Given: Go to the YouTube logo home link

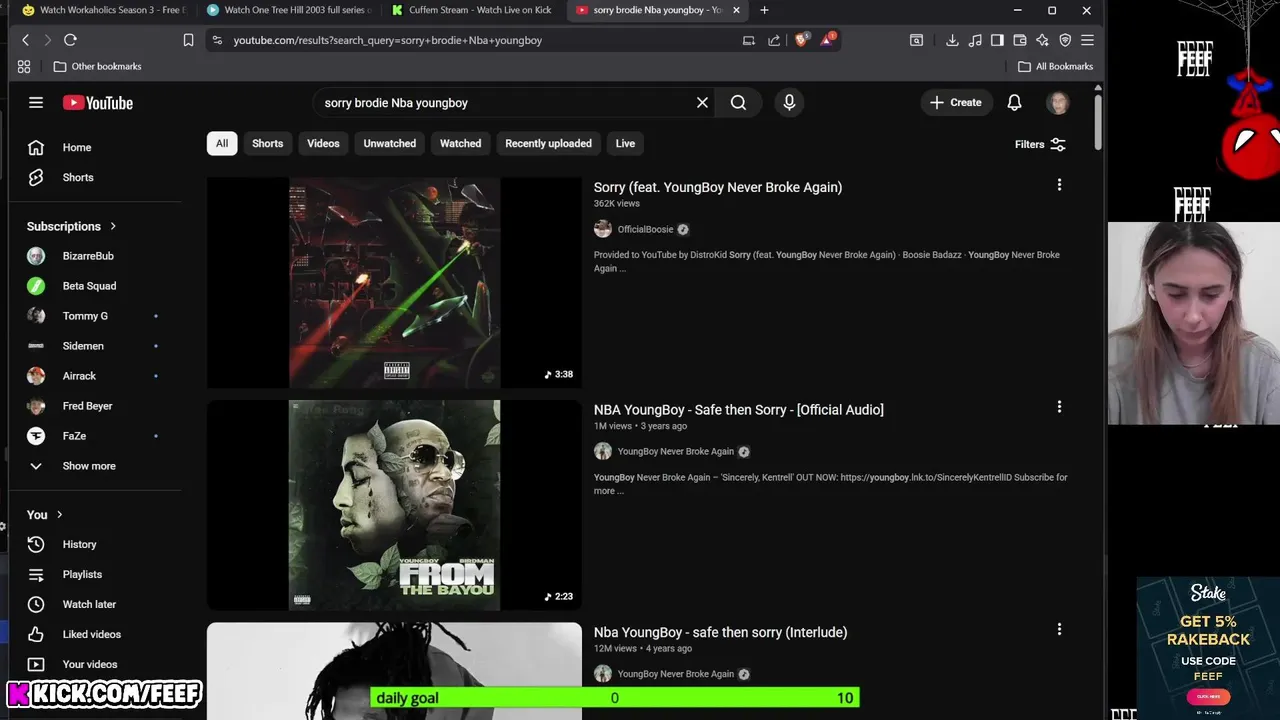Looking at the screenshot, I should click(x=98, y=102).
